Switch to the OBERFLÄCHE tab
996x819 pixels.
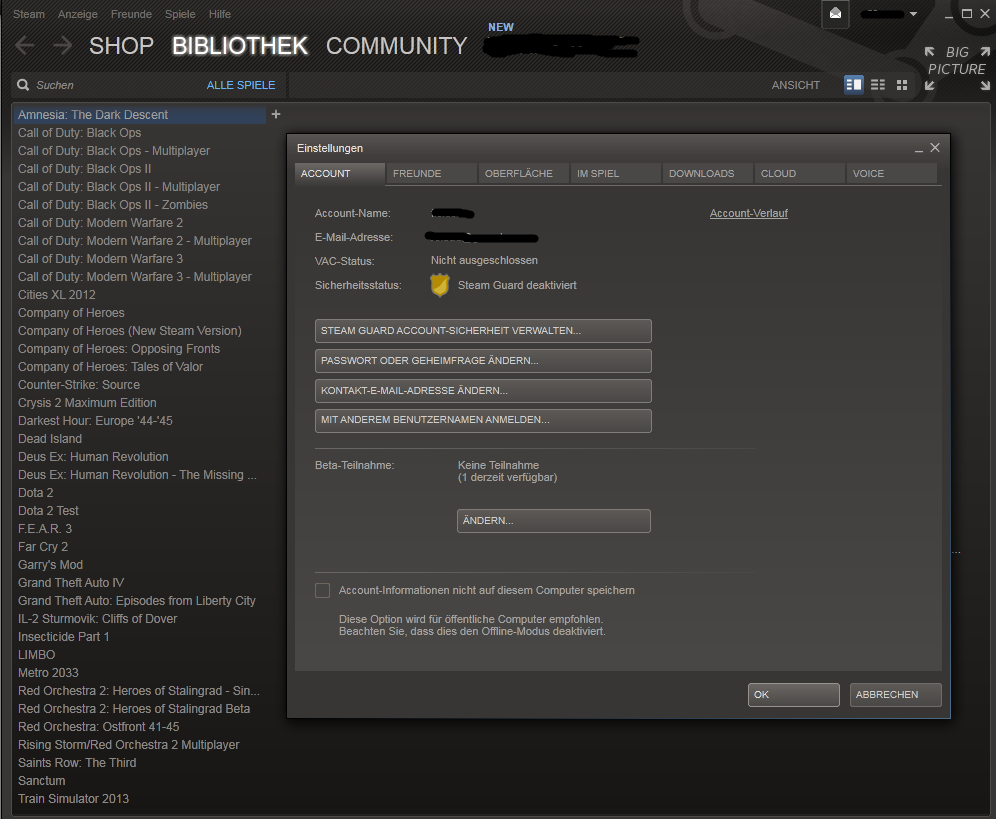click(x=523, y=173)
